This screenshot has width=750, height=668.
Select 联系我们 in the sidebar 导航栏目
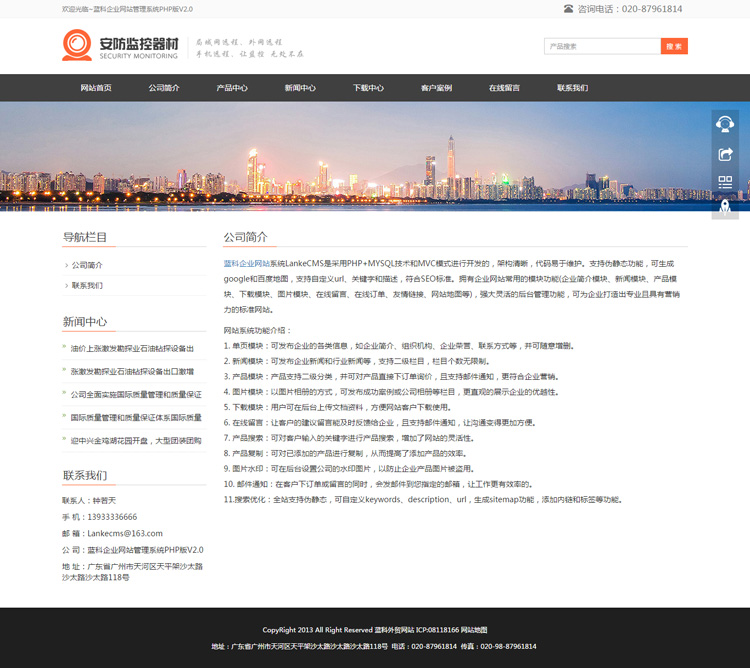[x=87, y=285]
